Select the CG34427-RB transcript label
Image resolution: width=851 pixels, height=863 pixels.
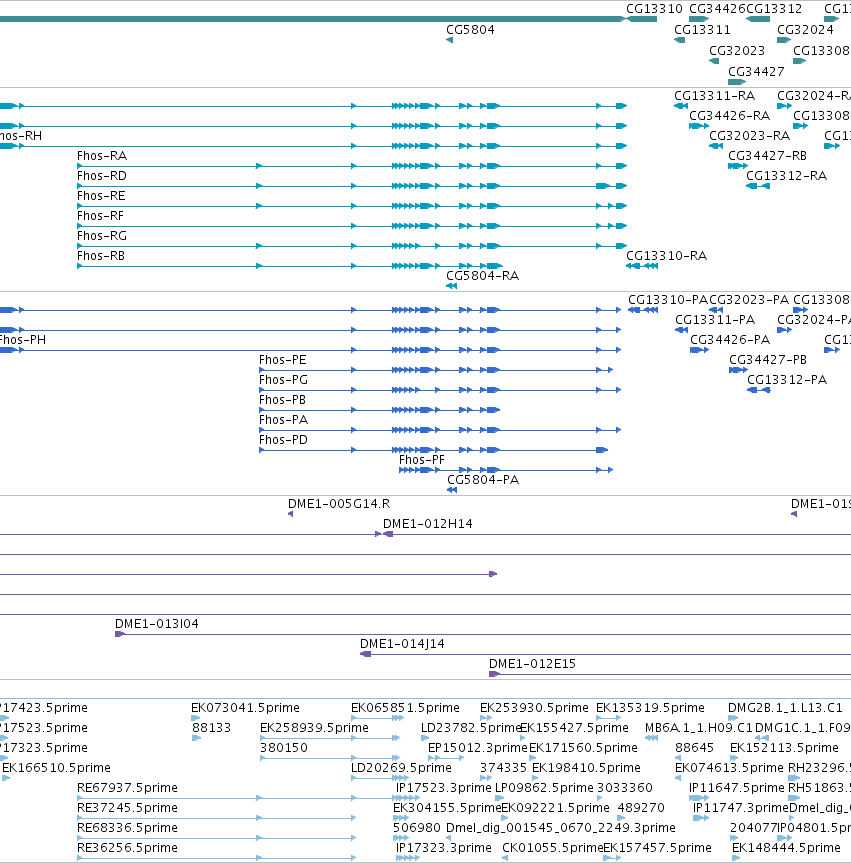pos(767,156)
